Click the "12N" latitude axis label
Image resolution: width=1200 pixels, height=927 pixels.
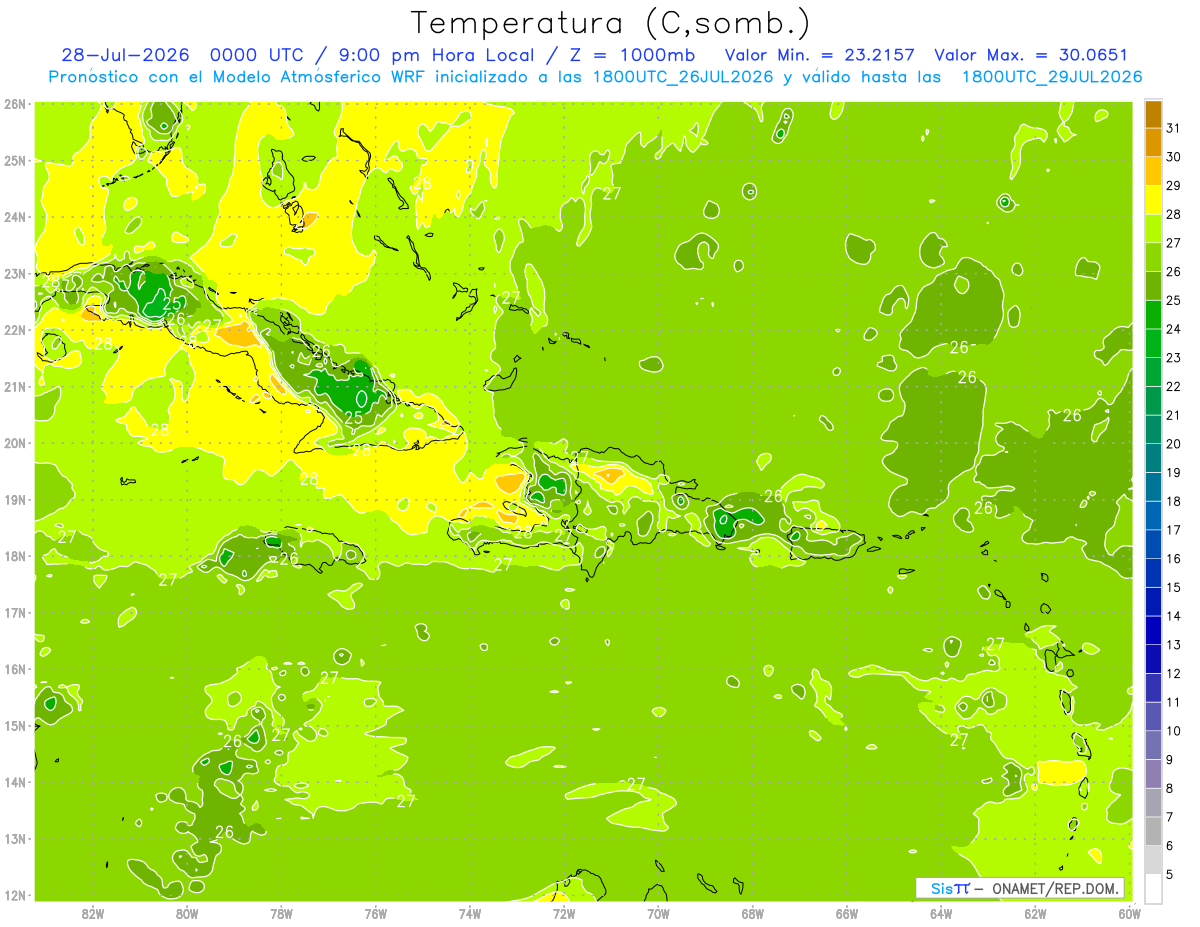point(14,895)
